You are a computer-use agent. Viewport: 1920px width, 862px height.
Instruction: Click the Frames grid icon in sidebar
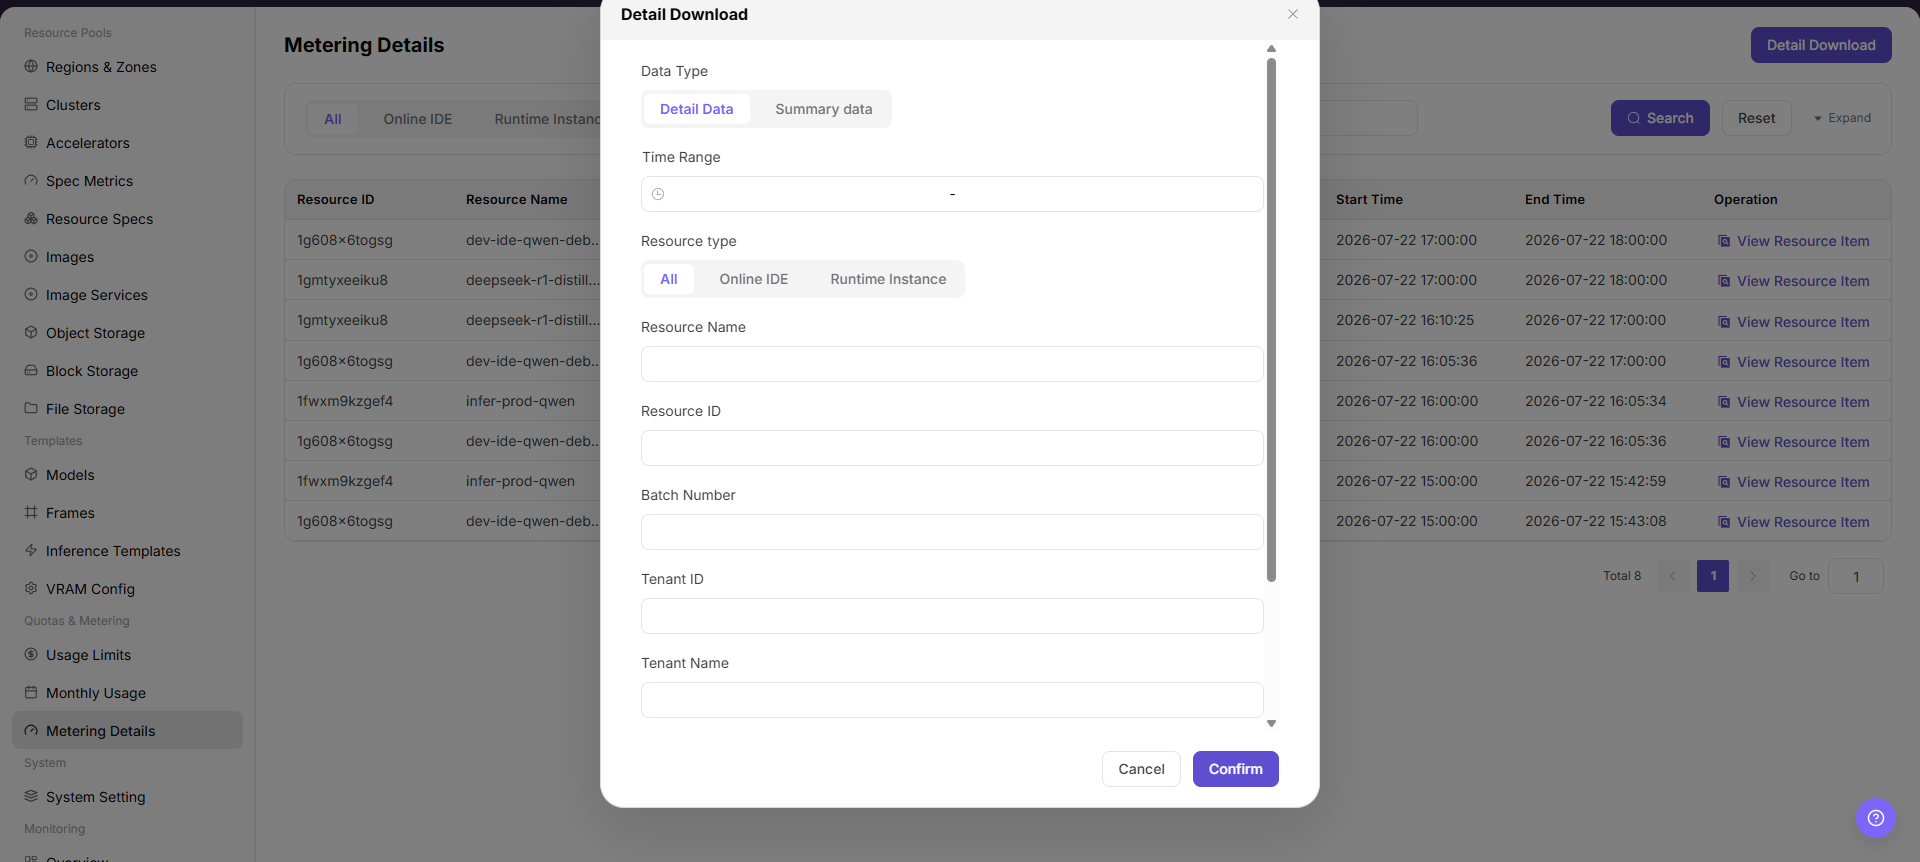(31, 513)
